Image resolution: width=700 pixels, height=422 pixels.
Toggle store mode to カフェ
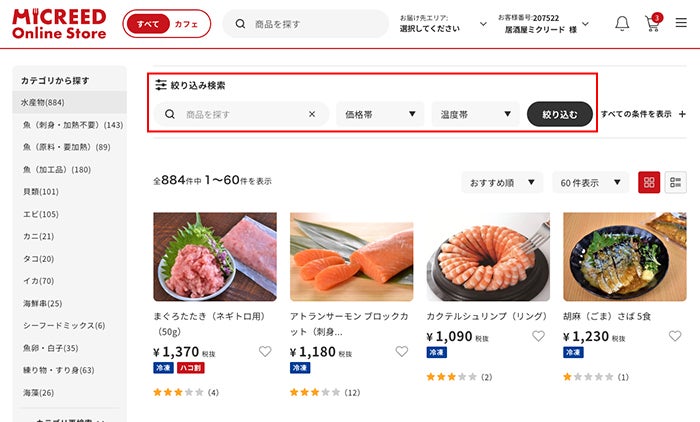pos(186,24)
